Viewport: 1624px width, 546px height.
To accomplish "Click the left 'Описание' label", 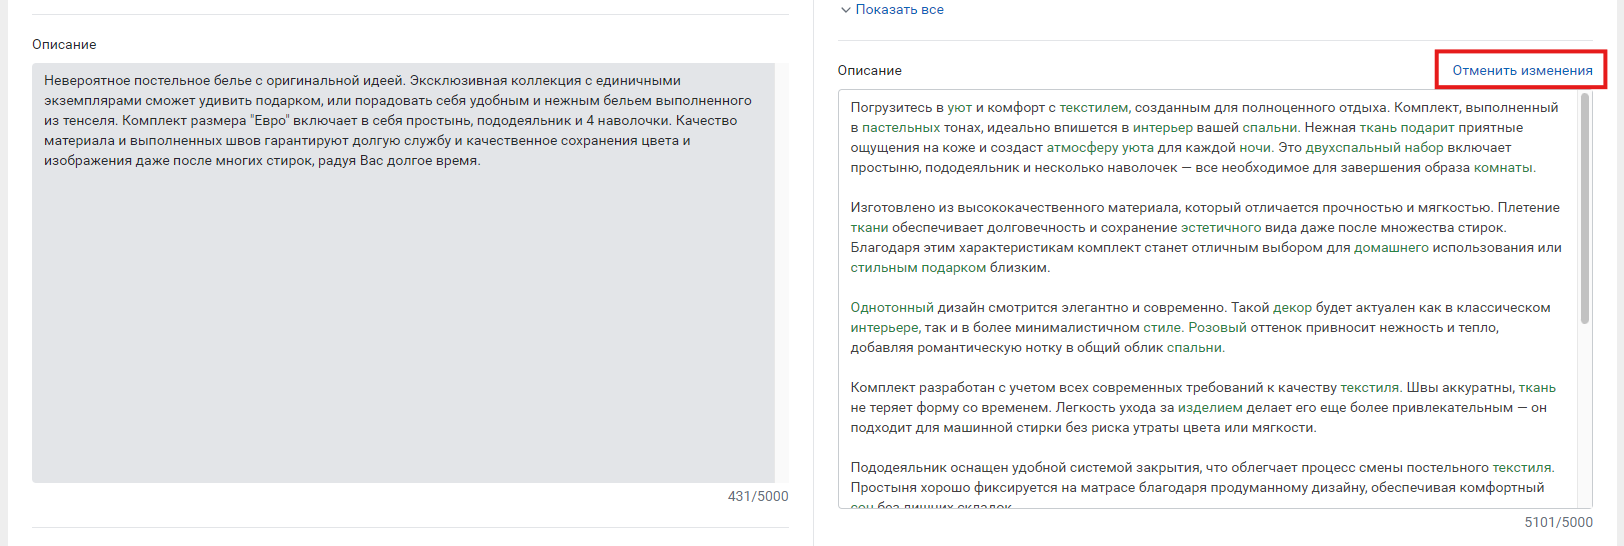I will coord(64,44).
